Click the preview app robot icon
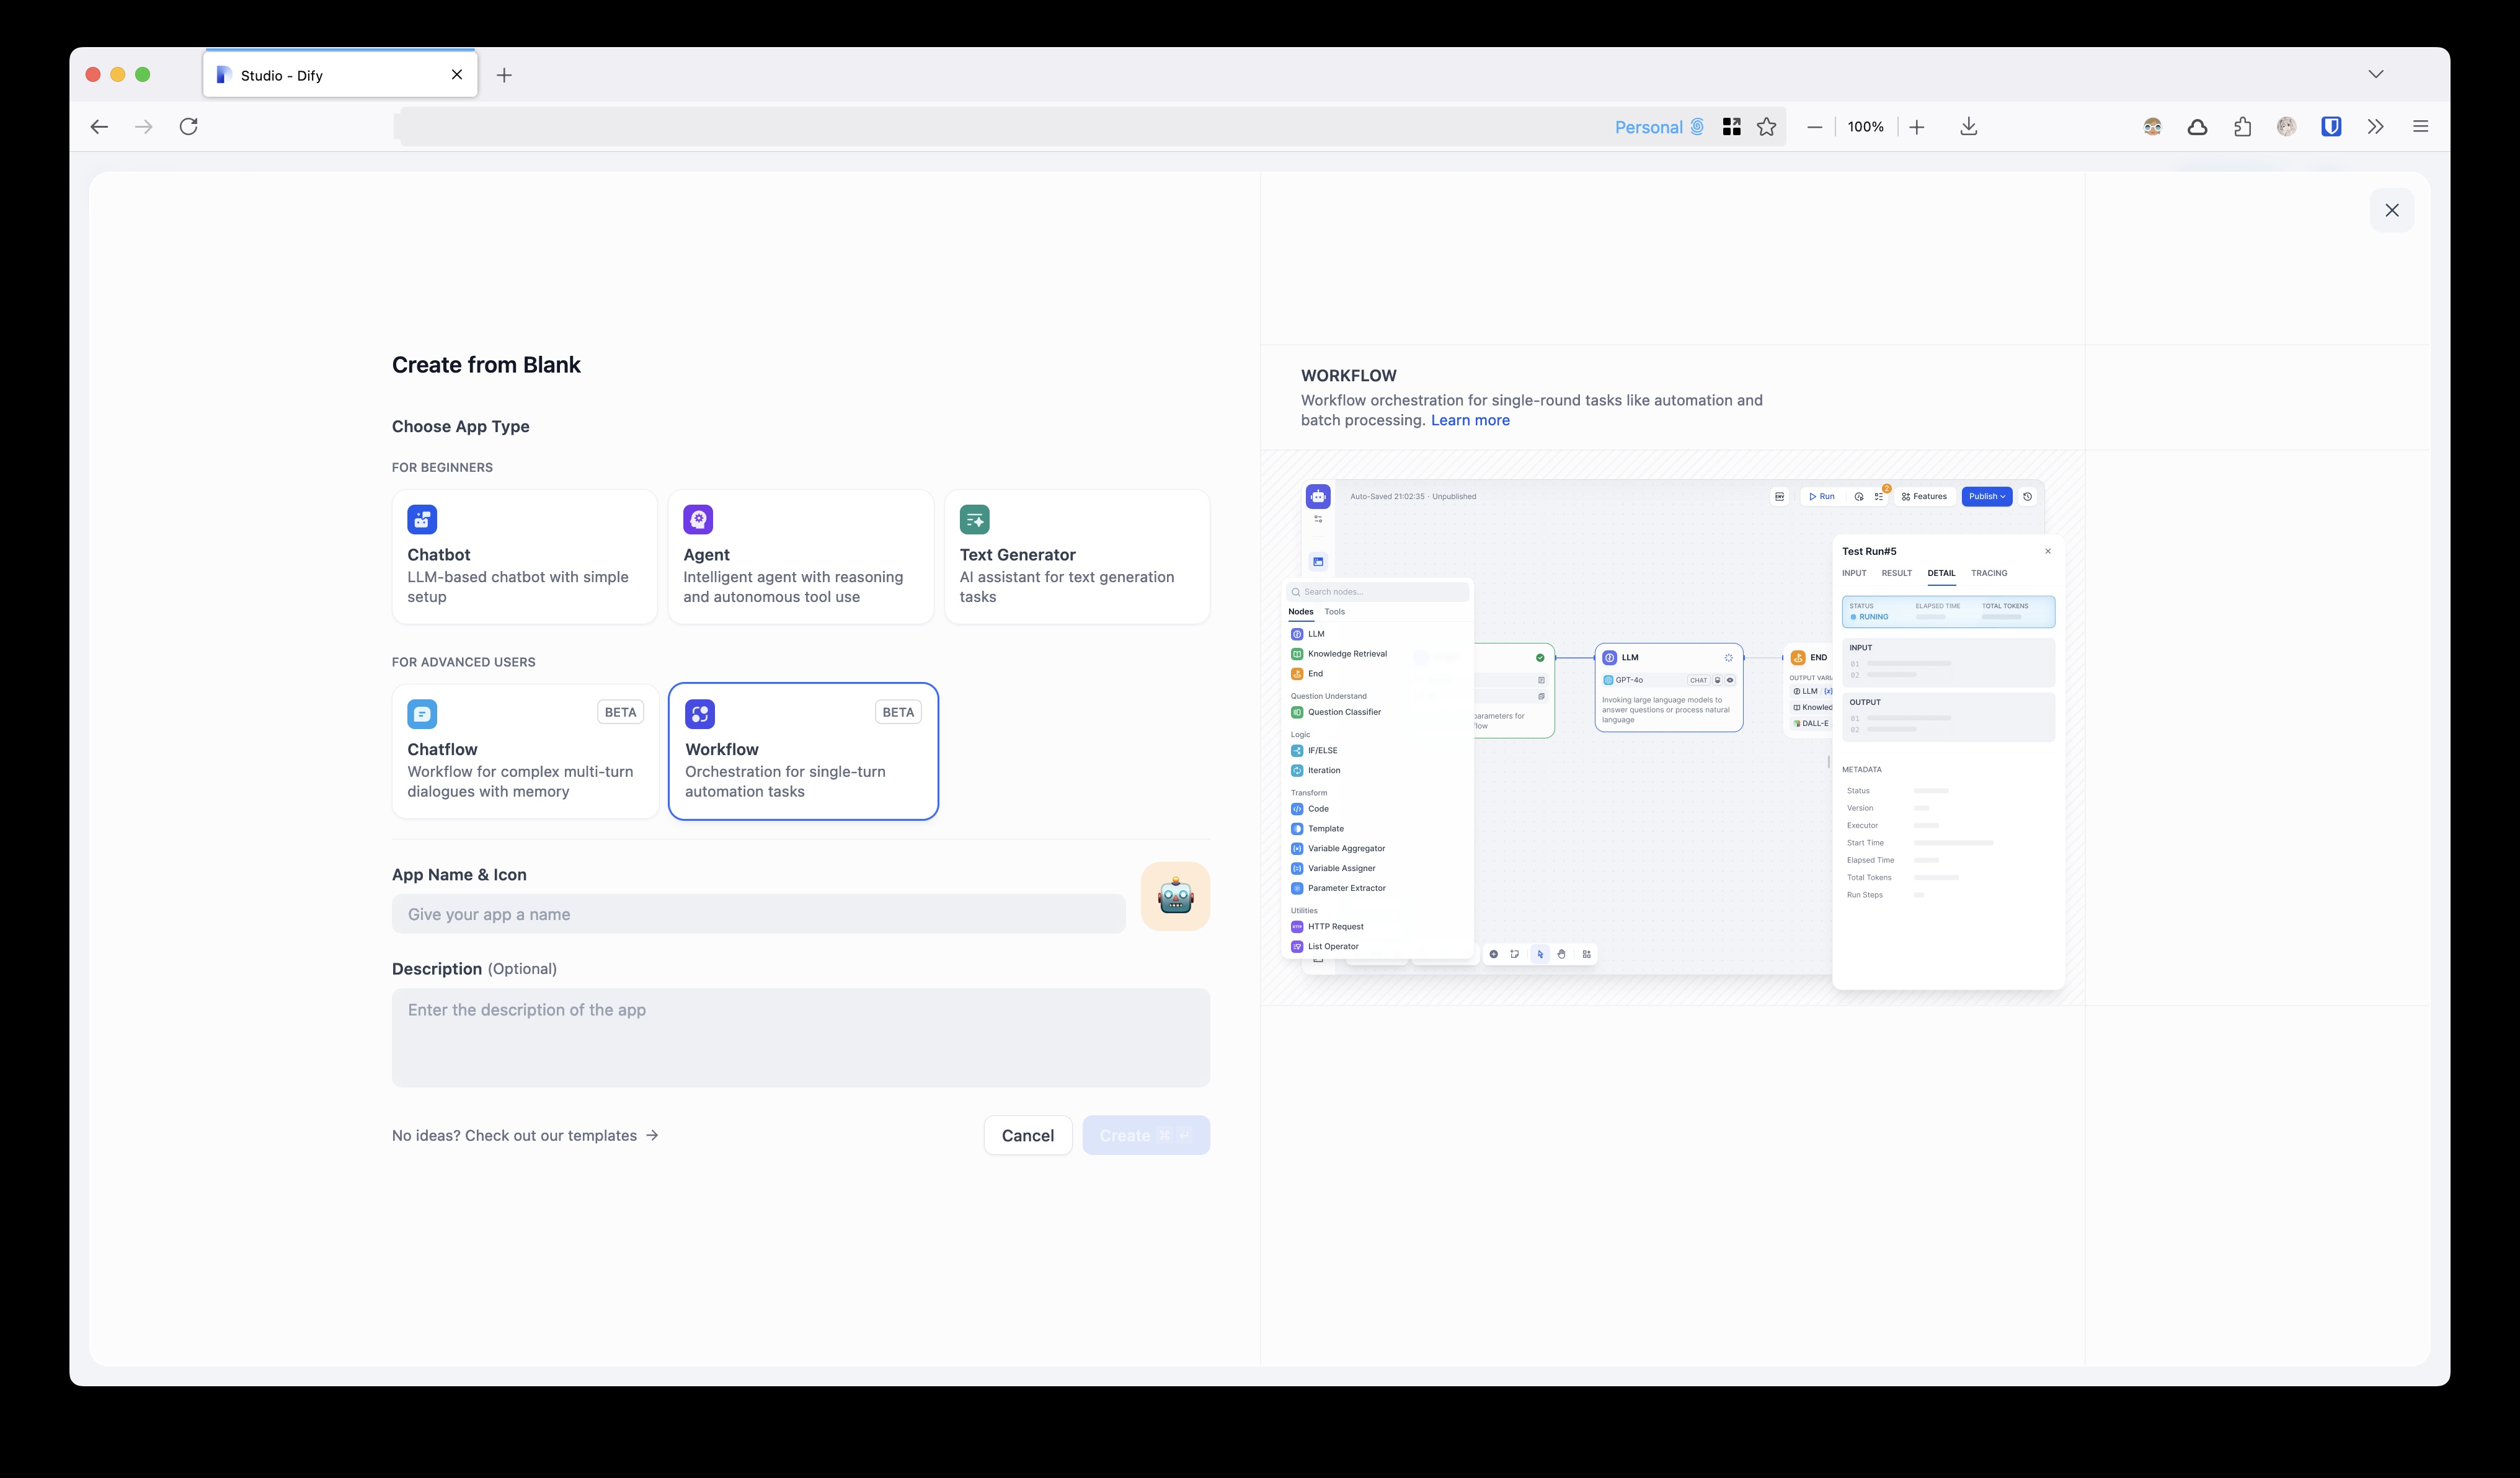 pos(1318,496)
